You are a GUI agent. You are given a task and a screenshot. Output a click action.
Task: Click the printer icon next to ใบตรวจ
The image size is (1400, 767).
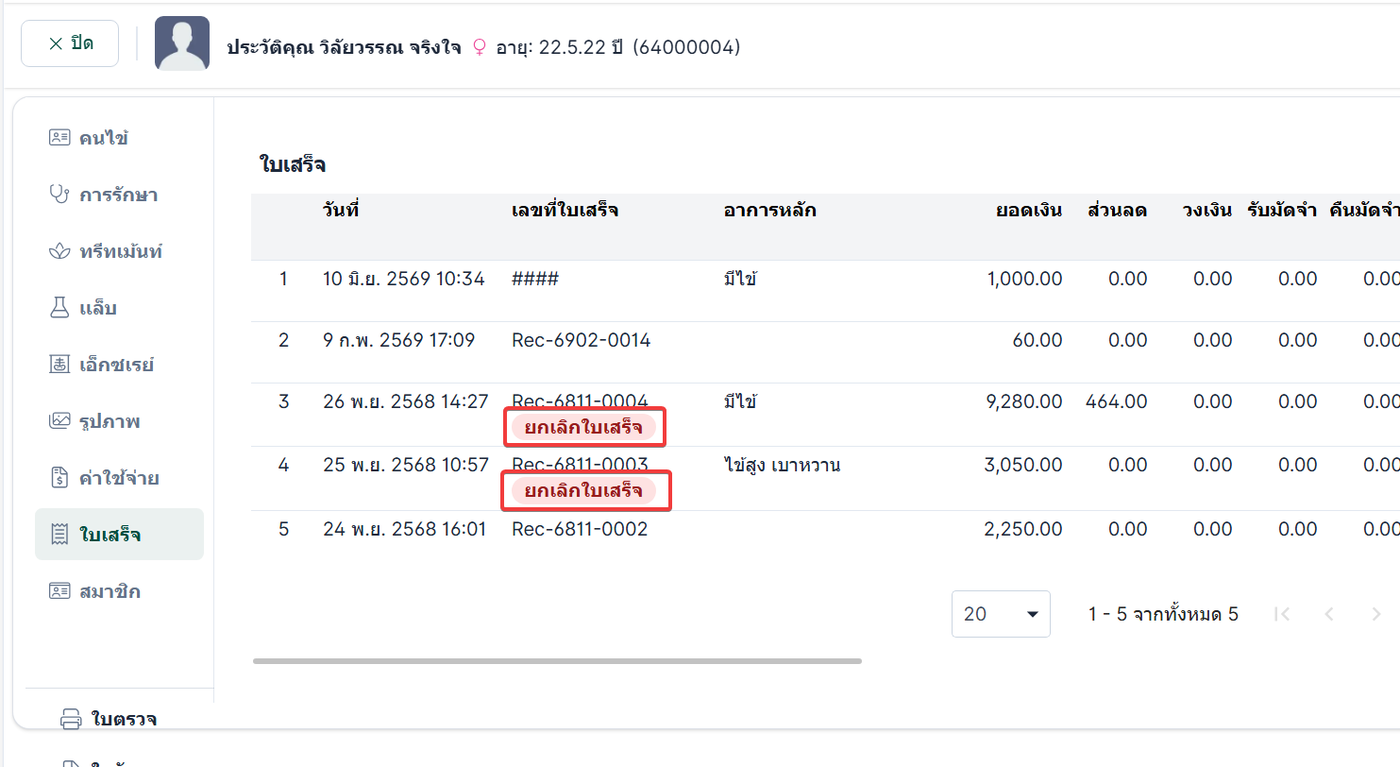click(x=70, y=719)
